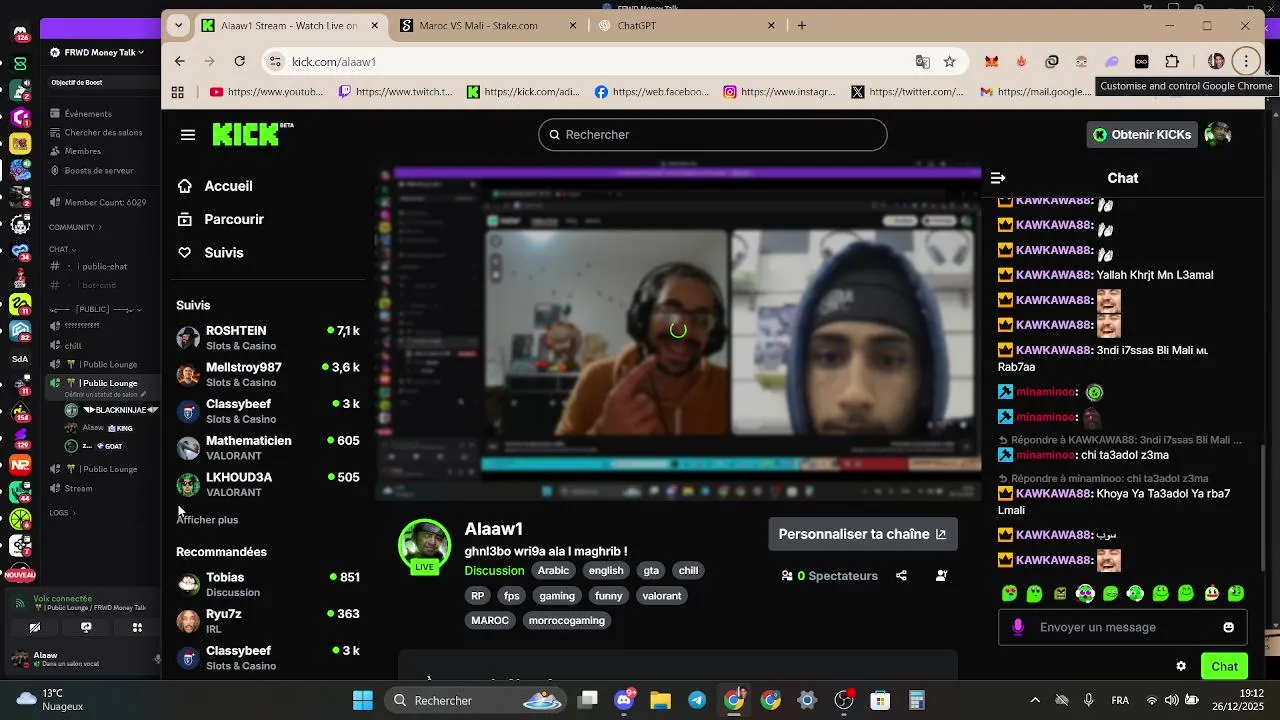Click the Windows Start button
This screenshot has height=720, width=1280.
(x=363, y=700)
